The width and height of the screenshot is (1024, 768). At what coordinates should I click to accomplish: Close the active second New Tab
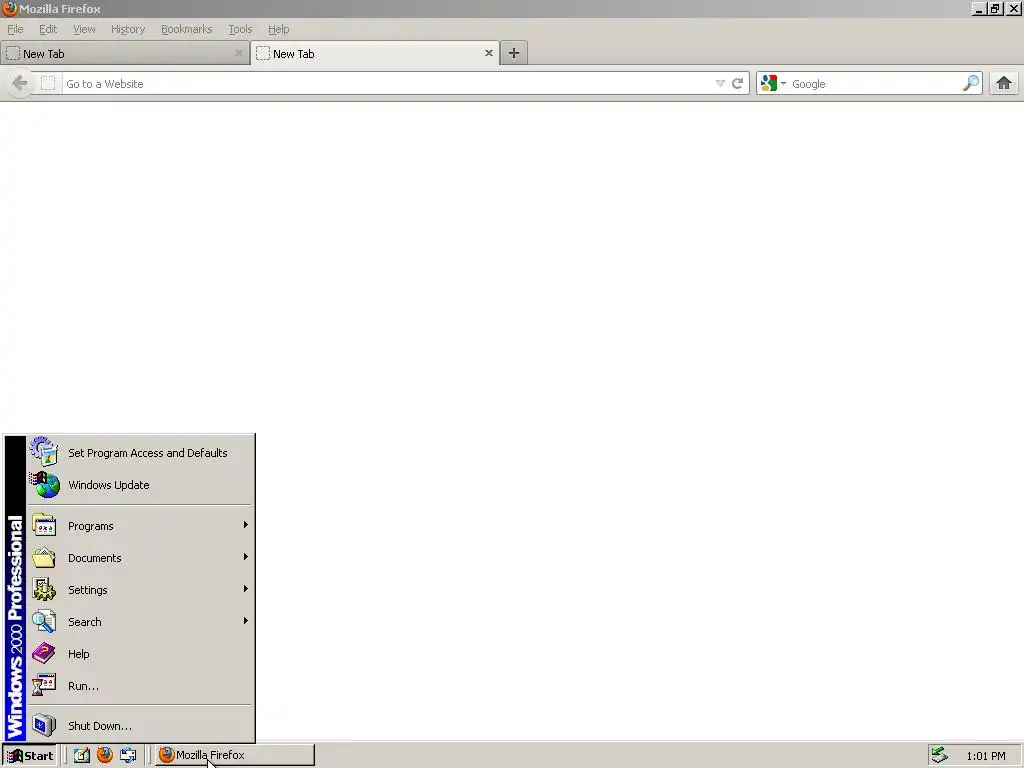[x=488, y=53]
